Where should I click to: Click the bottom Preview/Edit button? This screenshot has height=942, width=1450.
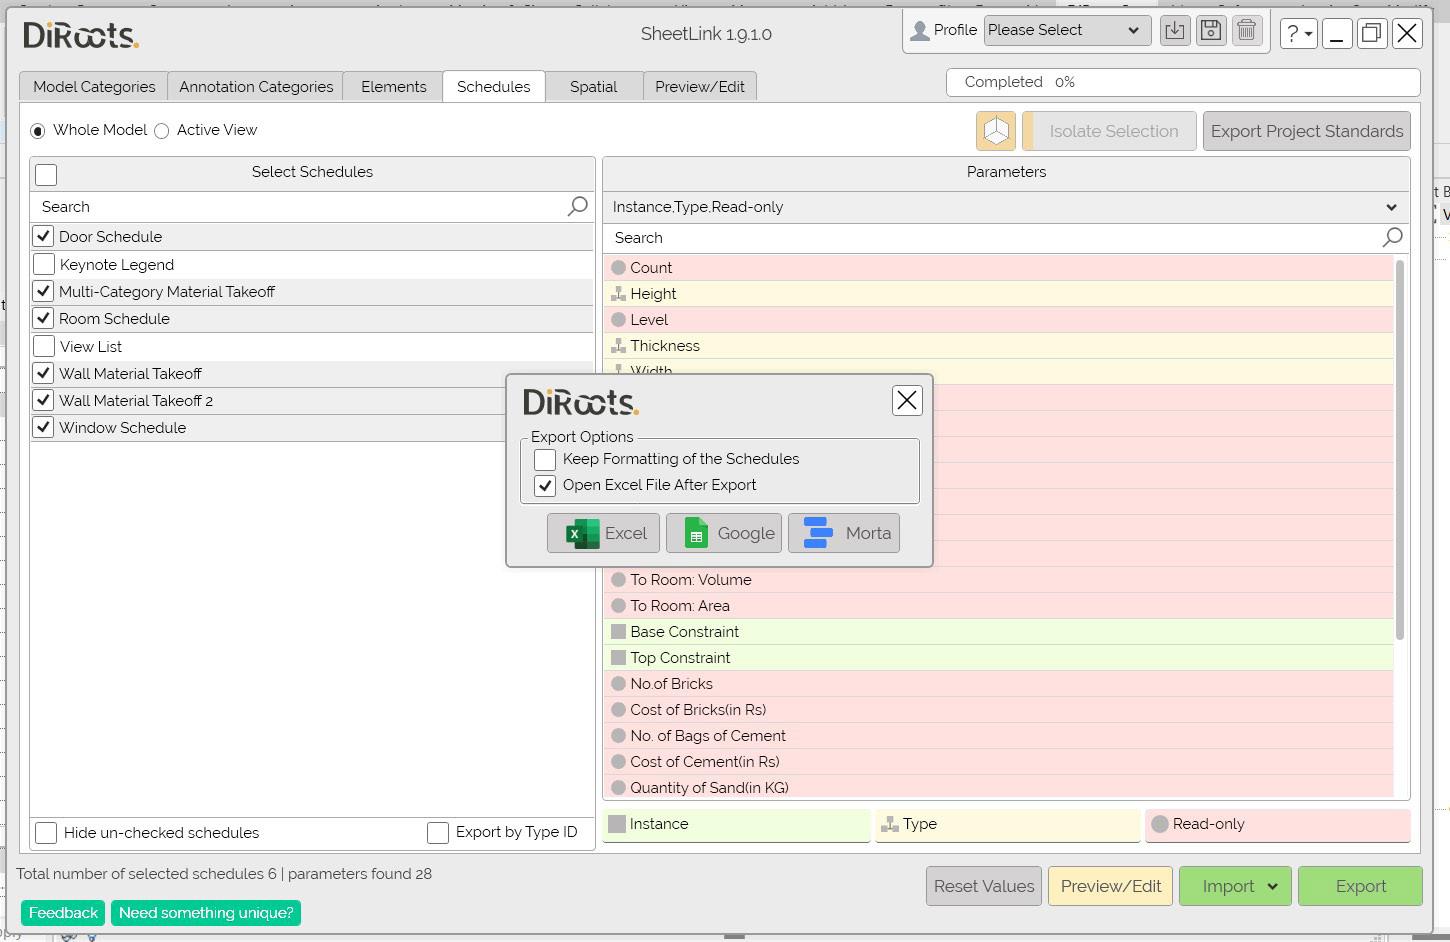[x=1111, y=886]
